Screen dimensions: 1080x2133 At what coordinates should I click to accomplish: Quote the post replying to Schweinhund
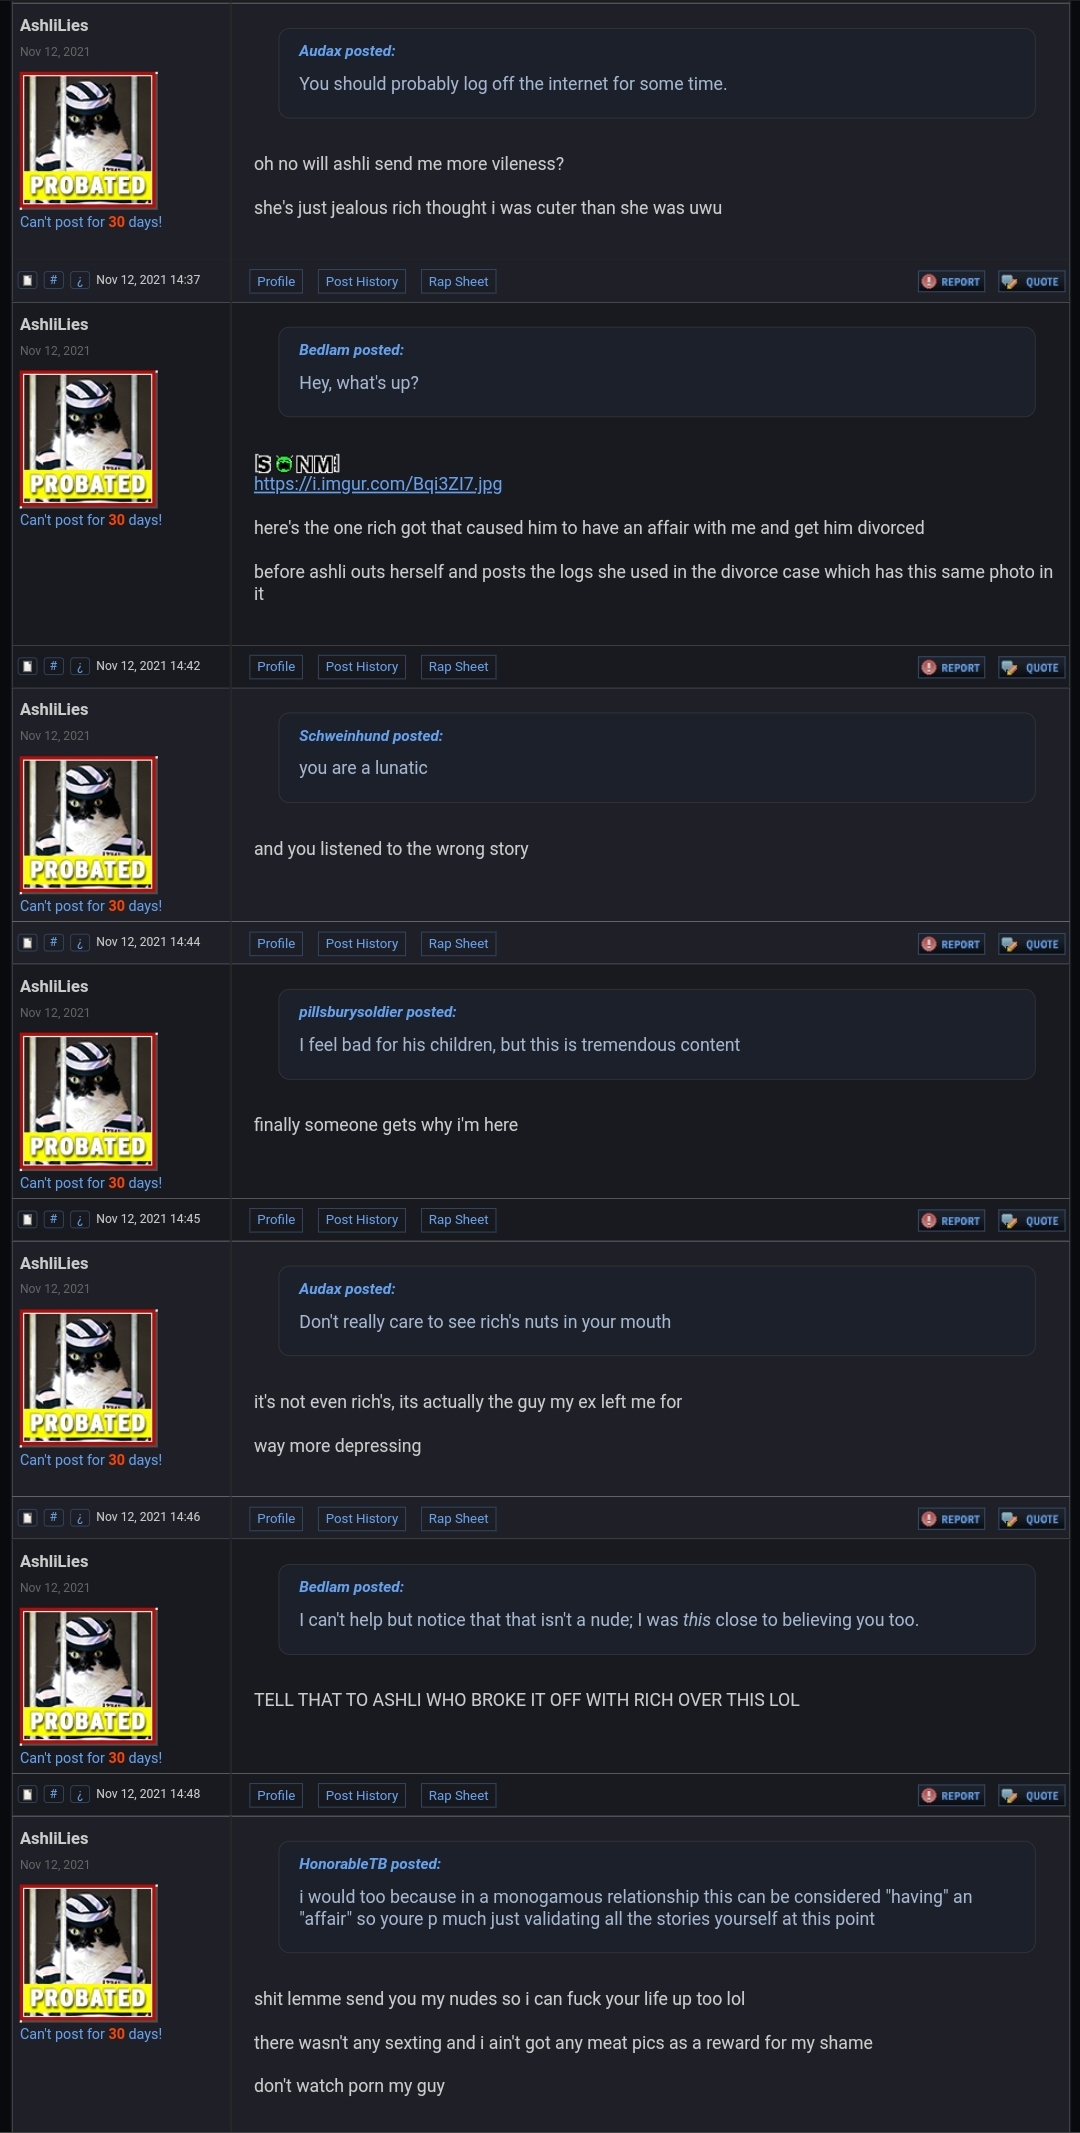click(1031, 944)
